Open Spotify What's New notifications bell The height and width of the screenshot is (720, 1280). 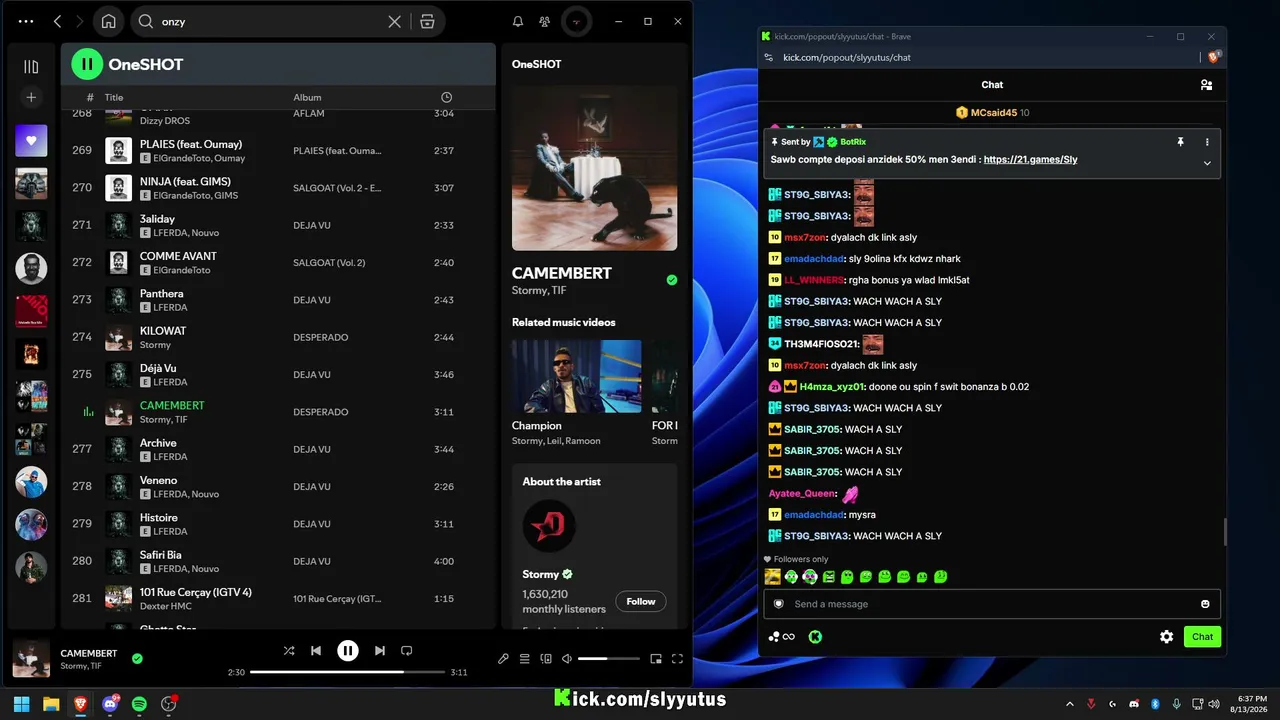click(518, 21)
